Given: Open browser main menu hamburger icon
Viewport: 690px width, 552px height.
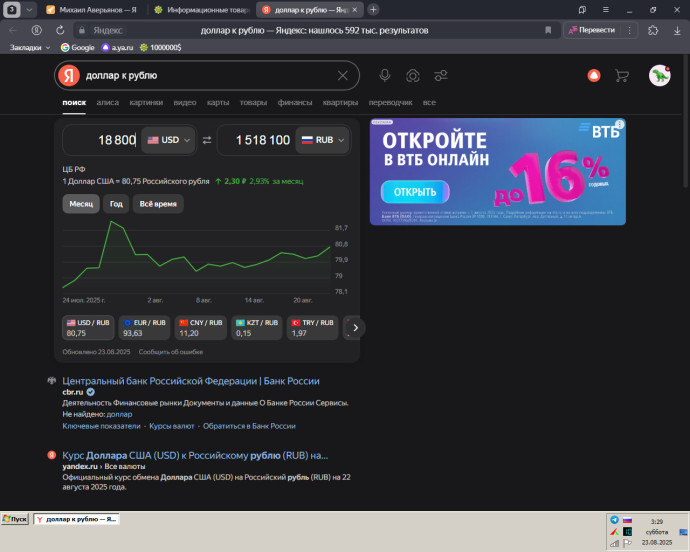Looking at the screenshot, I should [x=606, y=9].
